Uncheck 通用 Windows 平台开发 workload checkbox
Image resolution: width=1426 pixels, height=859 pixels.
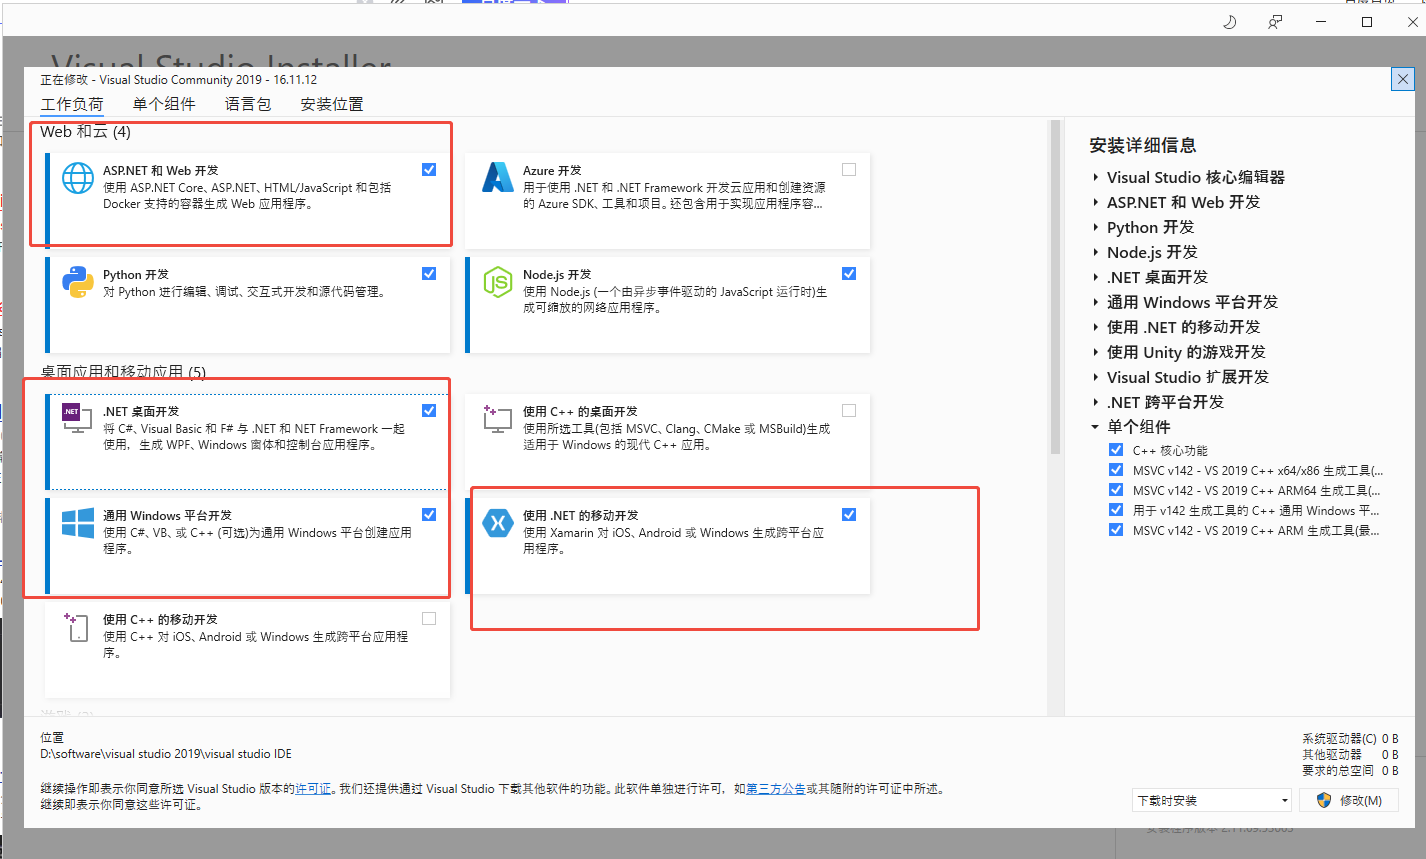(429, 514)
